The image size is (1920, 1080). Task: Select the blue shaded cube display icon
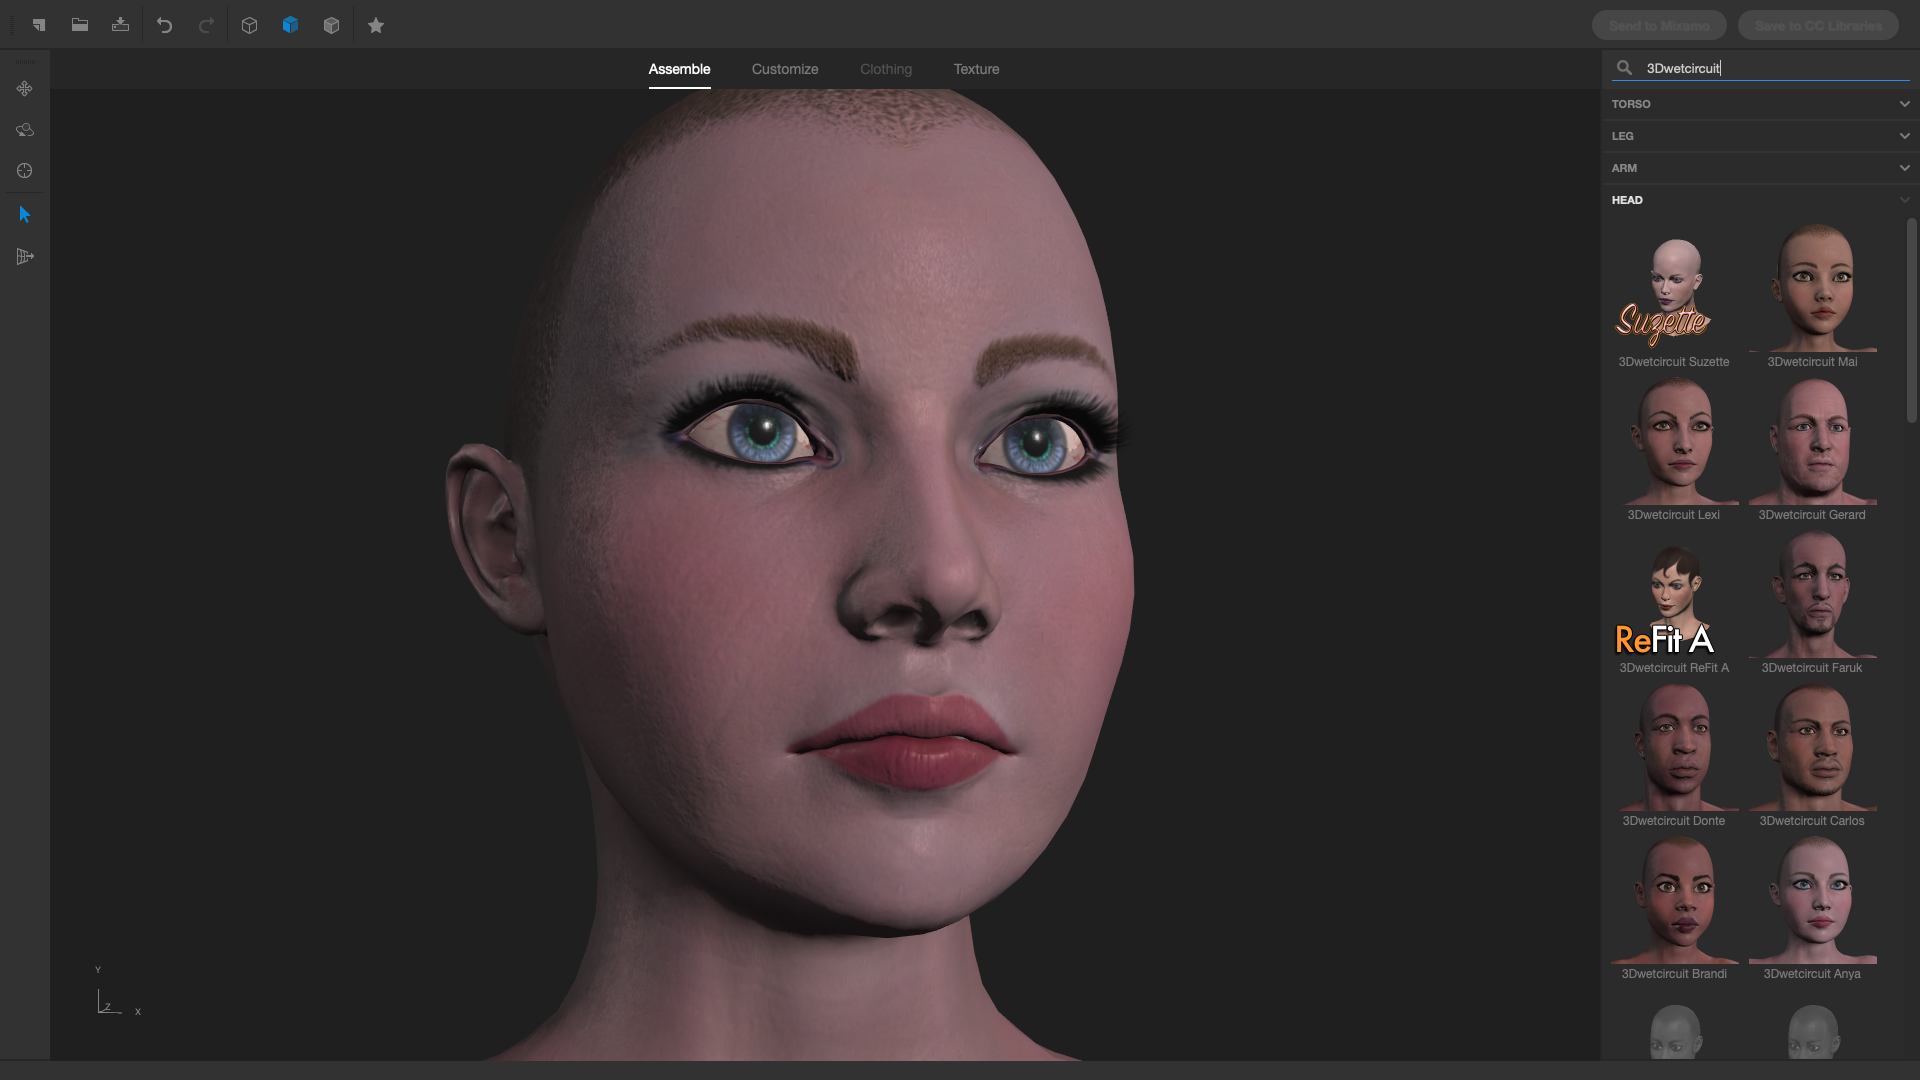tap(290, 25)
